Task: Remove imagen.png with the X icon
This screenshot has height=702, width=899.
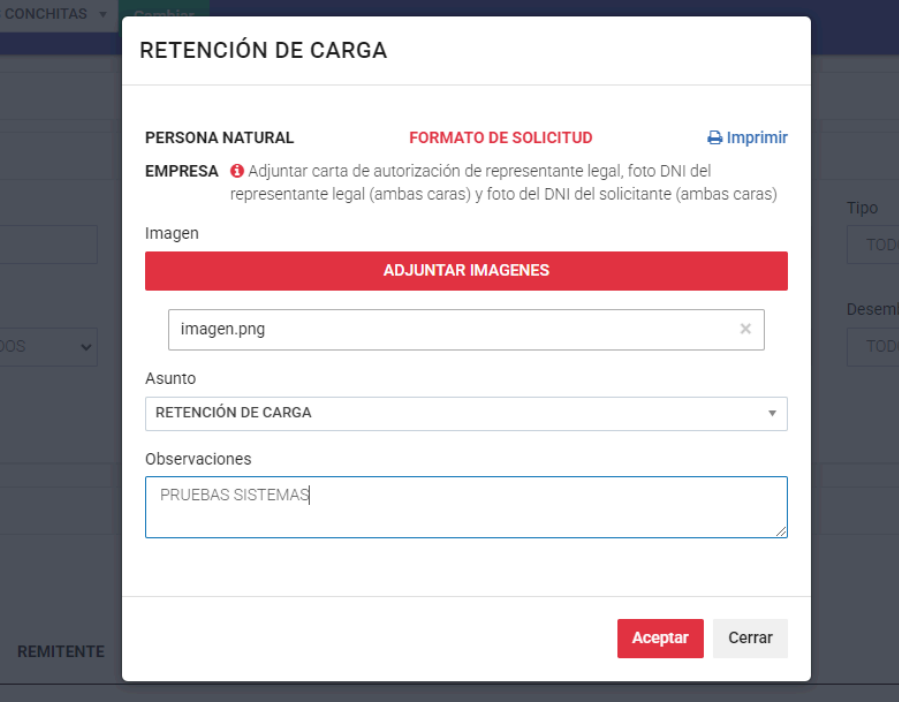Action: [x=745, y=329]
